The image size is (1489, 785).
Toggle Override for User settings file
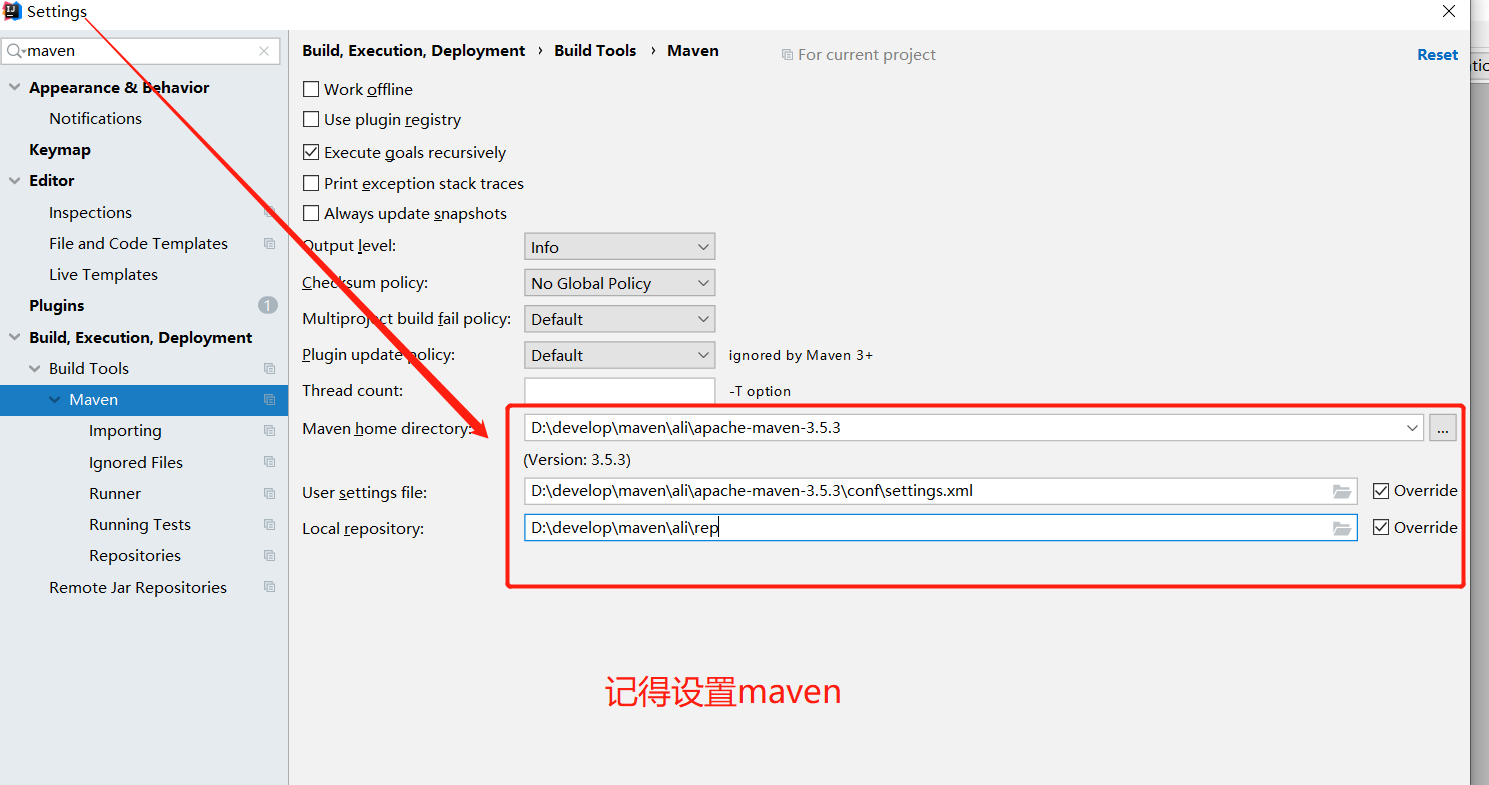(x=1381, y=491)
